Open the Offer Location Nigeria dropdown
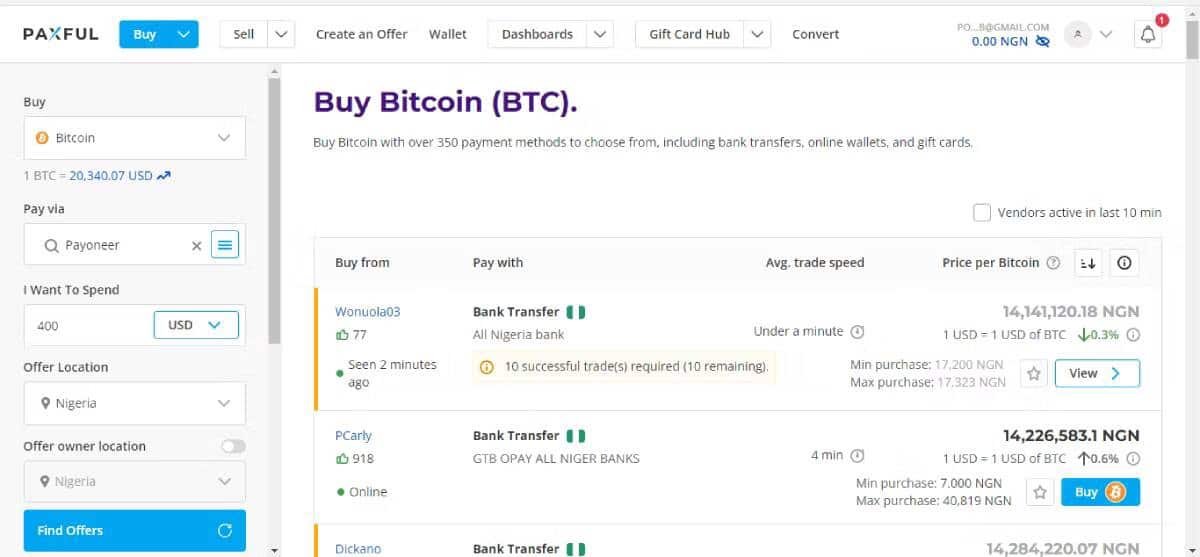The image size is (1200, 557). point(134,404)
